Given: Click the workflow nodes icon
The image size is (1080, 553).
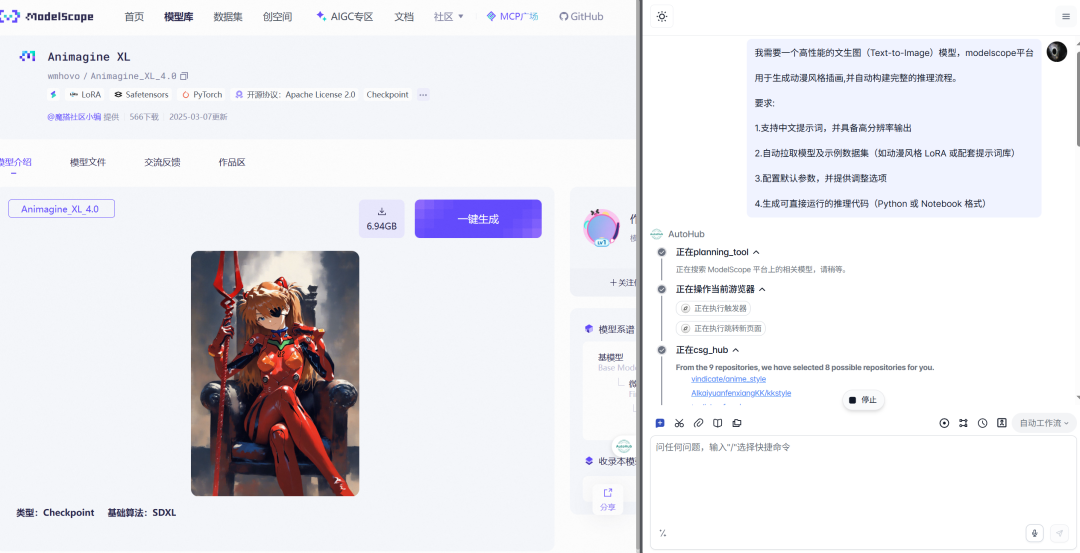Looking at the screenshot, I should click(x=964, y=423).
